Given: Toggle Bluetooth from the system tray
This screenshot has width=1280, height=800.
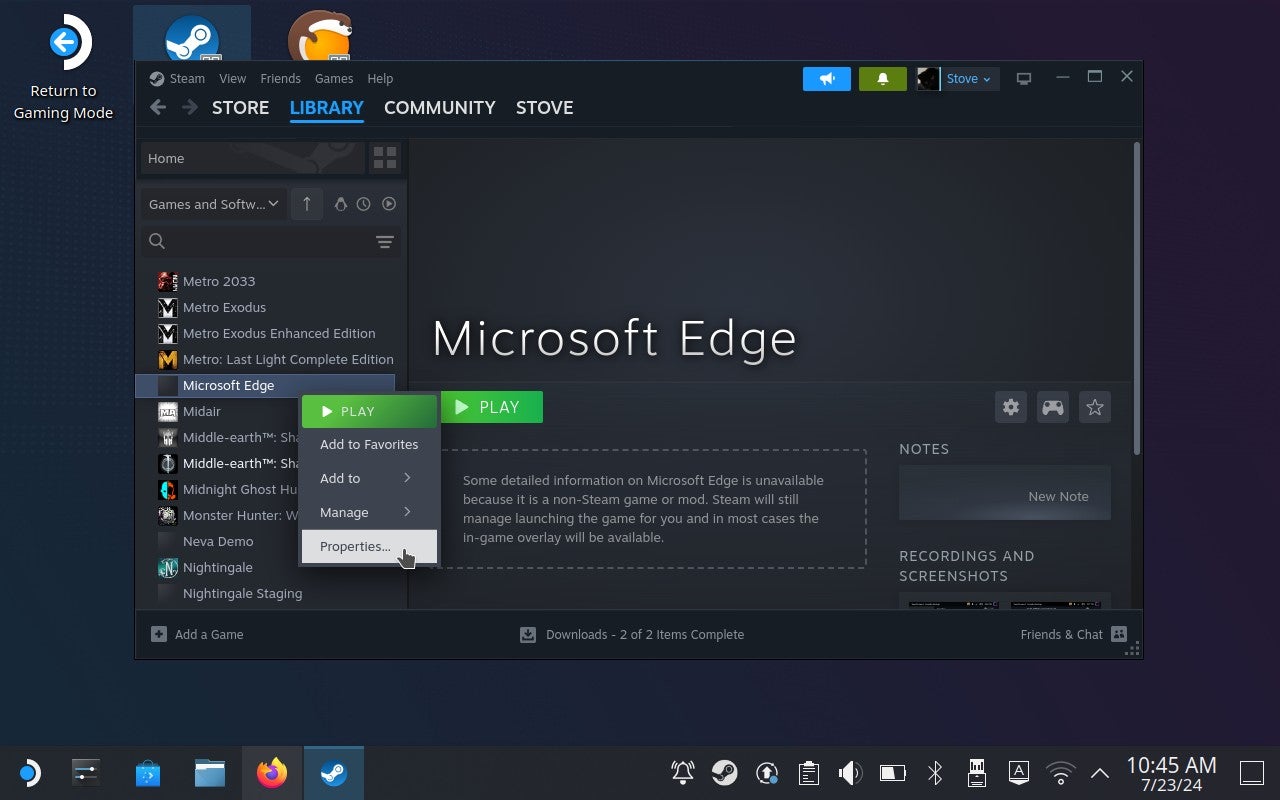Looking at the screenshot, I should [934, 772].
